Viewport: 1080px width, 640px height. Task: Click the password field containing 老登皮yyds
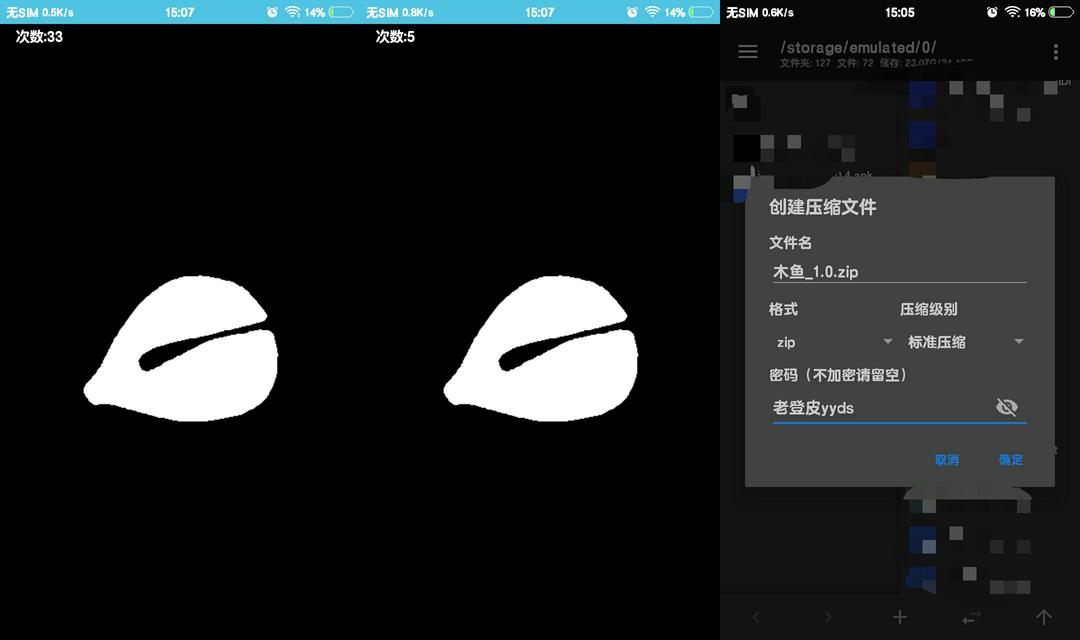878,408
